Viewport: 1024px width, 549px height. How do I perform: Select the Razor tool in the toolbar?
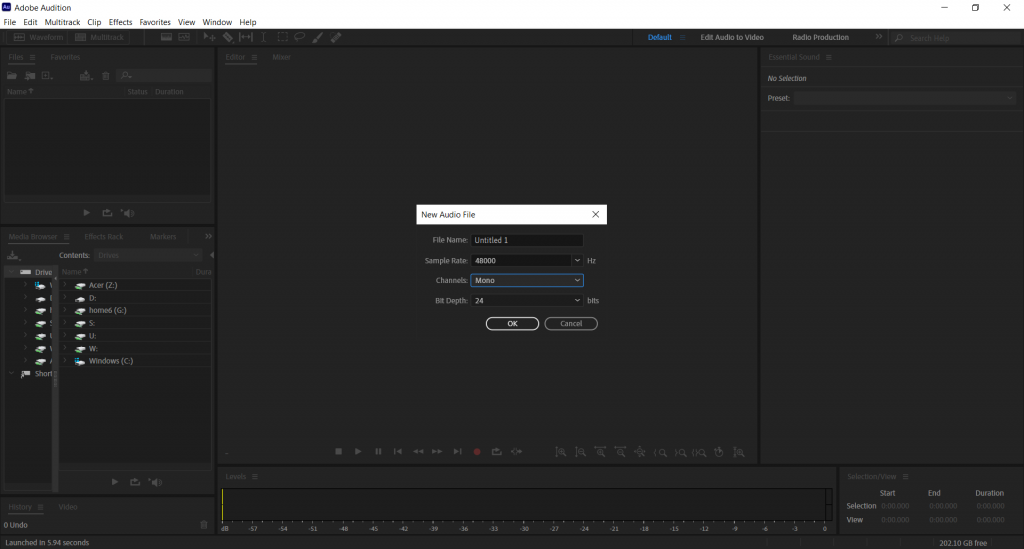228,37
